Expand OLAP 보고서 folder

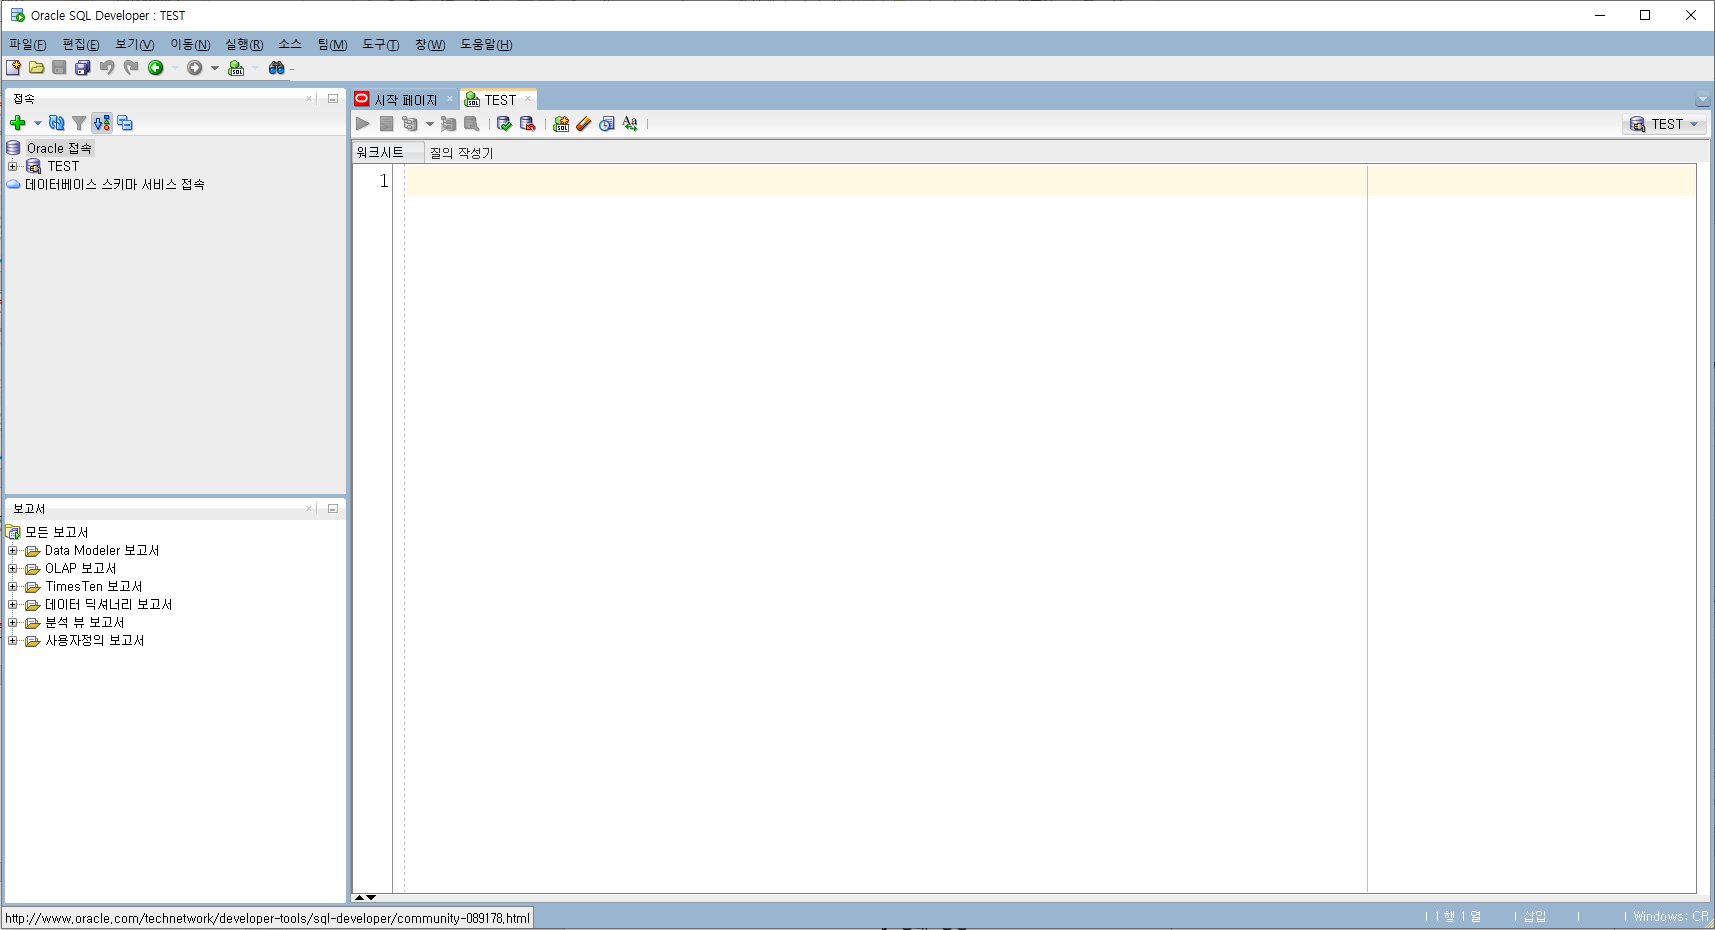[x=13, y=568]
